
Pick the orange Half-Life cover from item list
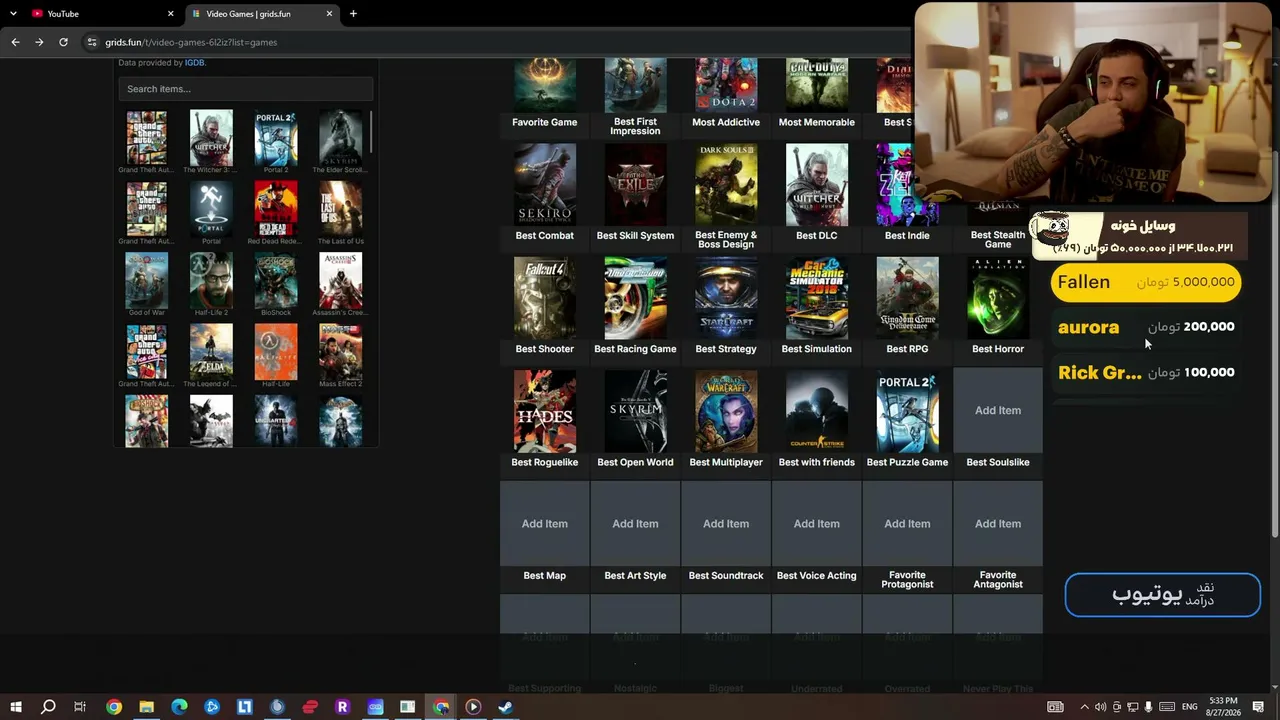[x=276, y=352]
